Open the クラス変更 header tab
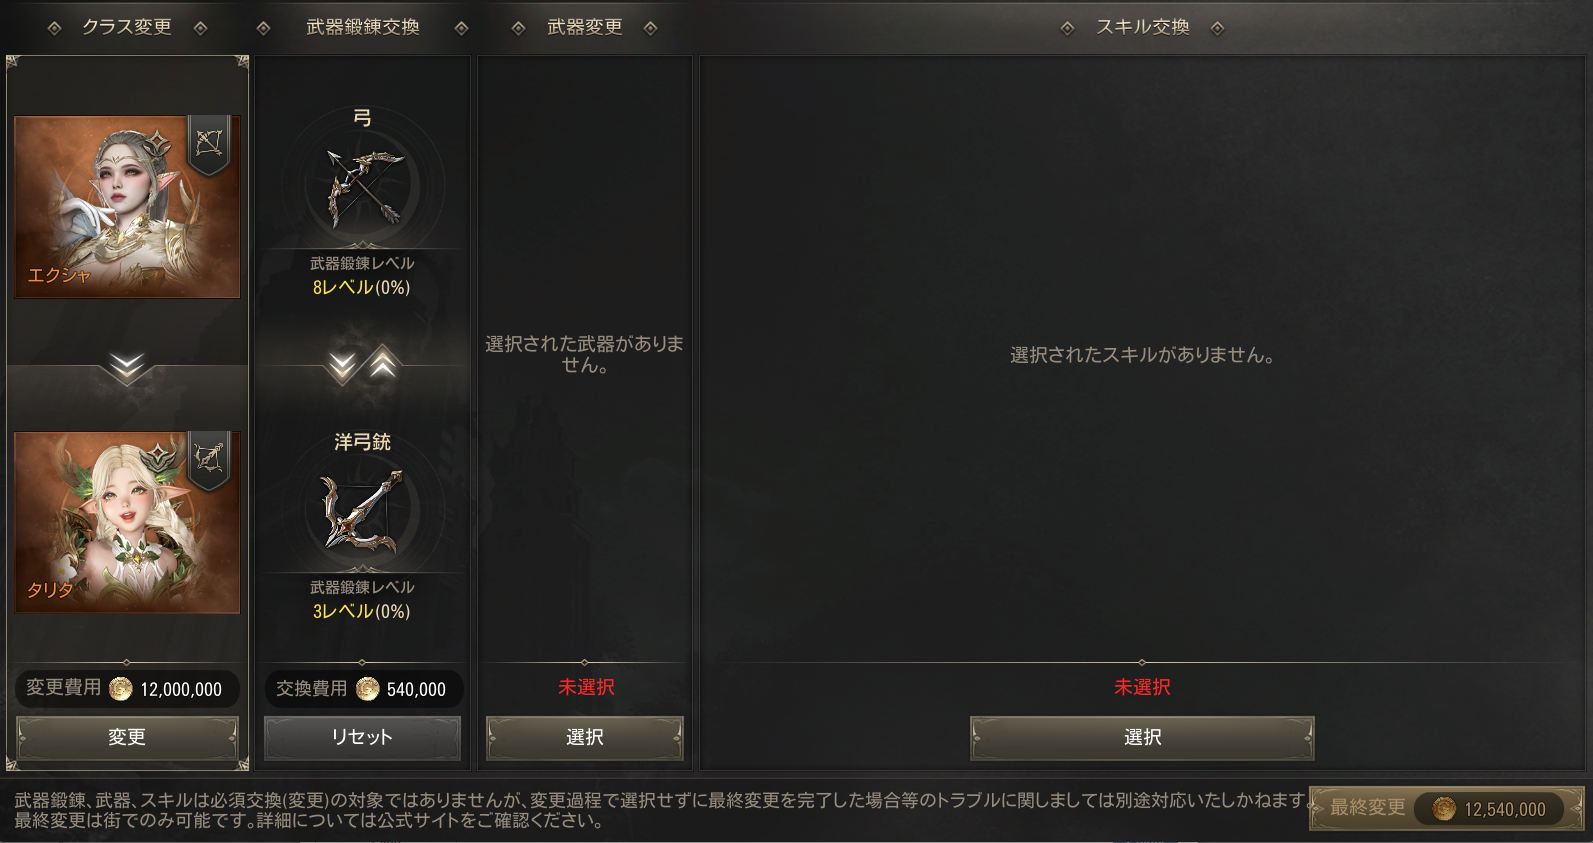 pyautogui.click(x=127, y=27)
